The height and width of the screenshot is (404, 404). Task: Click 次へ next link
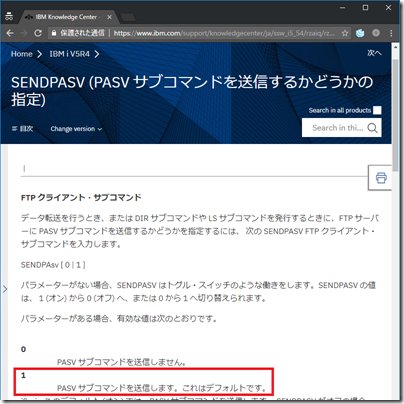pyautogui.click(x=374, y=53)
